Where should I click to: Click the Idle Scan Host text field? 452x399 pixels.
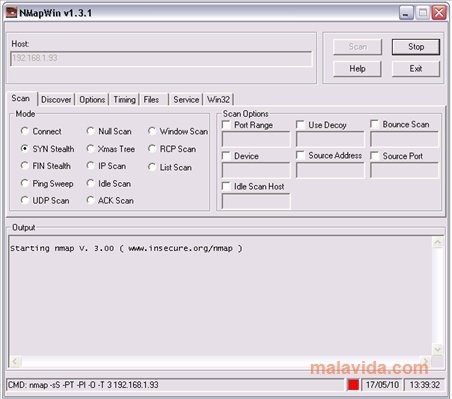tap(256, 201)
